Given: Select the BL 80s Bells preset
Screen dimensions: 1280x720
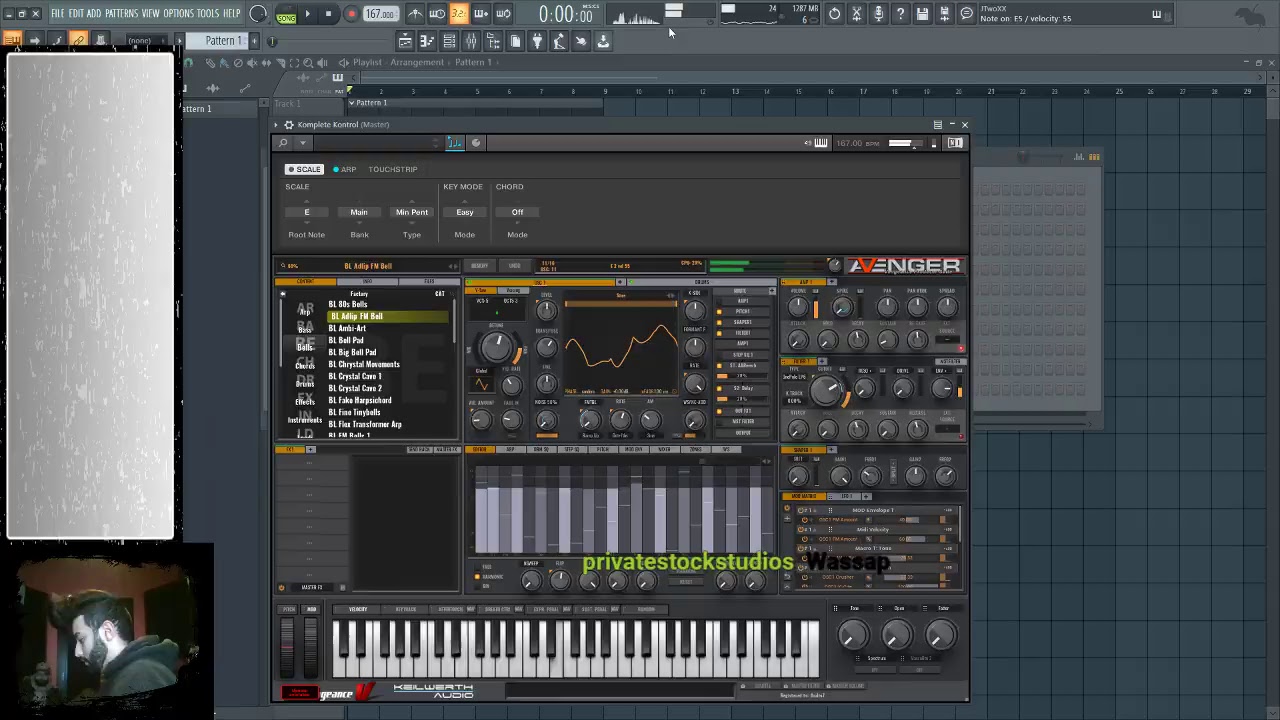Looking at the screenshot, I should tap(348, 304).
